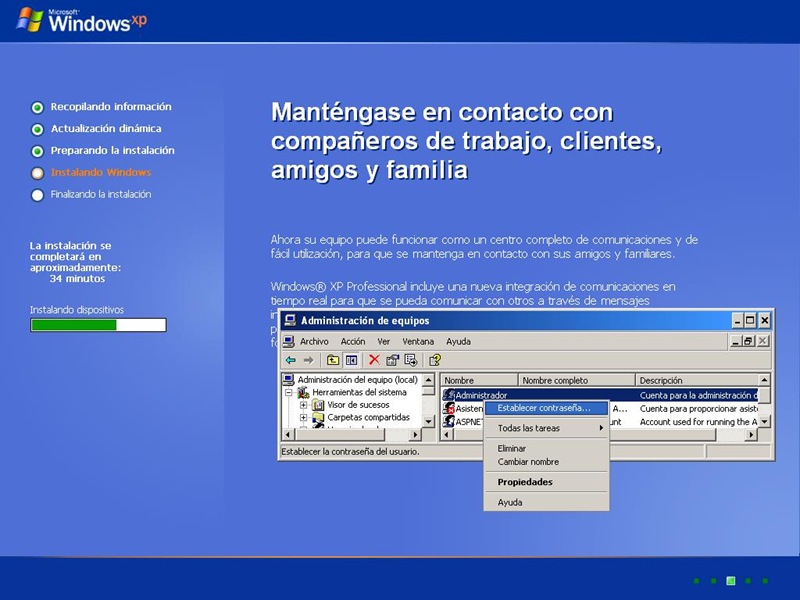Click the Finalizando la instalación setup step
The height and width of the screenshot is (600, 800).
pyautogui.click(x=101, y=194)
